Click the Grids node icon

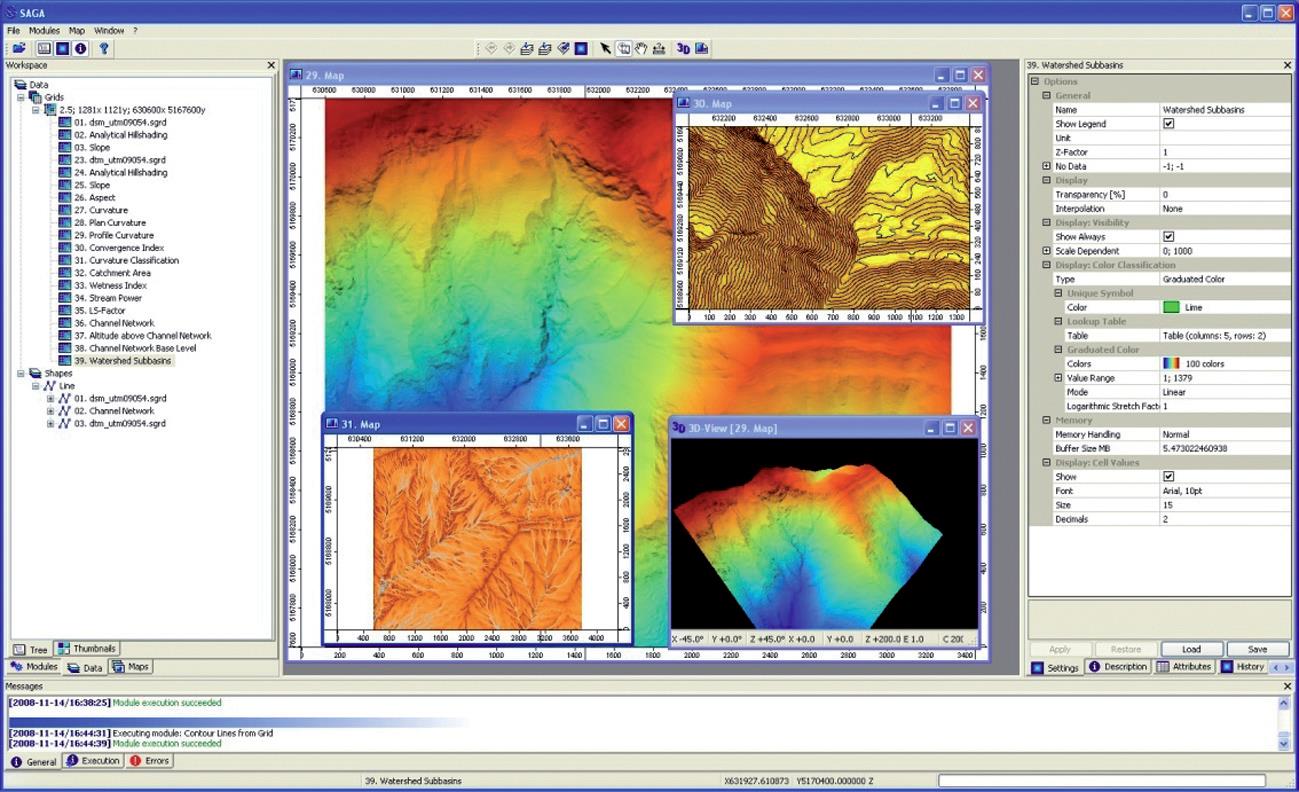point(36,97)
